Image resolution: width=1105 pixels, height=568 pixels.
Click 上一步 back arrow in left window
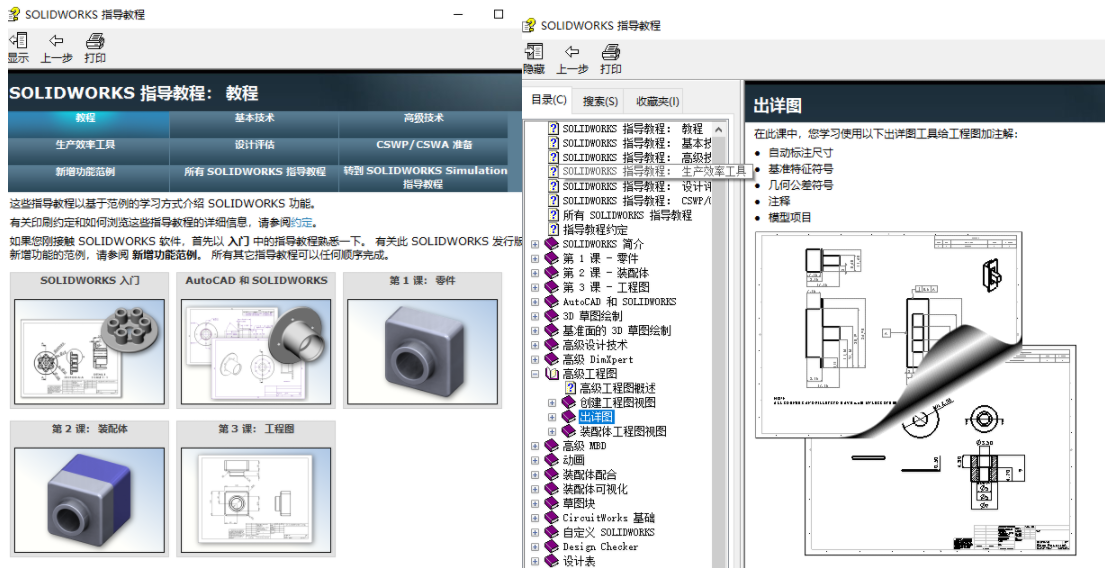(x=56, y=42)
